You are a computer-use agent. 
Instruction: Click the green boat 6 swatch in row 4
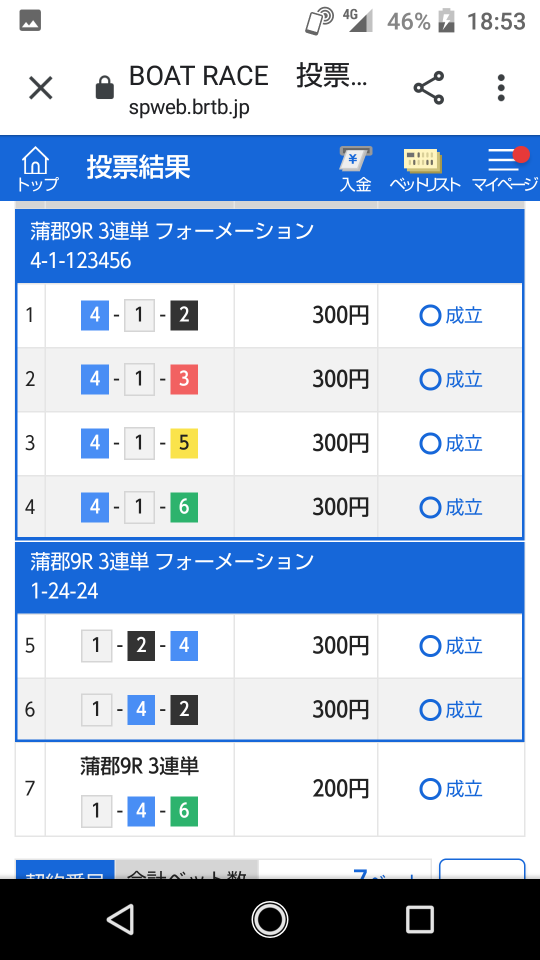(184, 508)
